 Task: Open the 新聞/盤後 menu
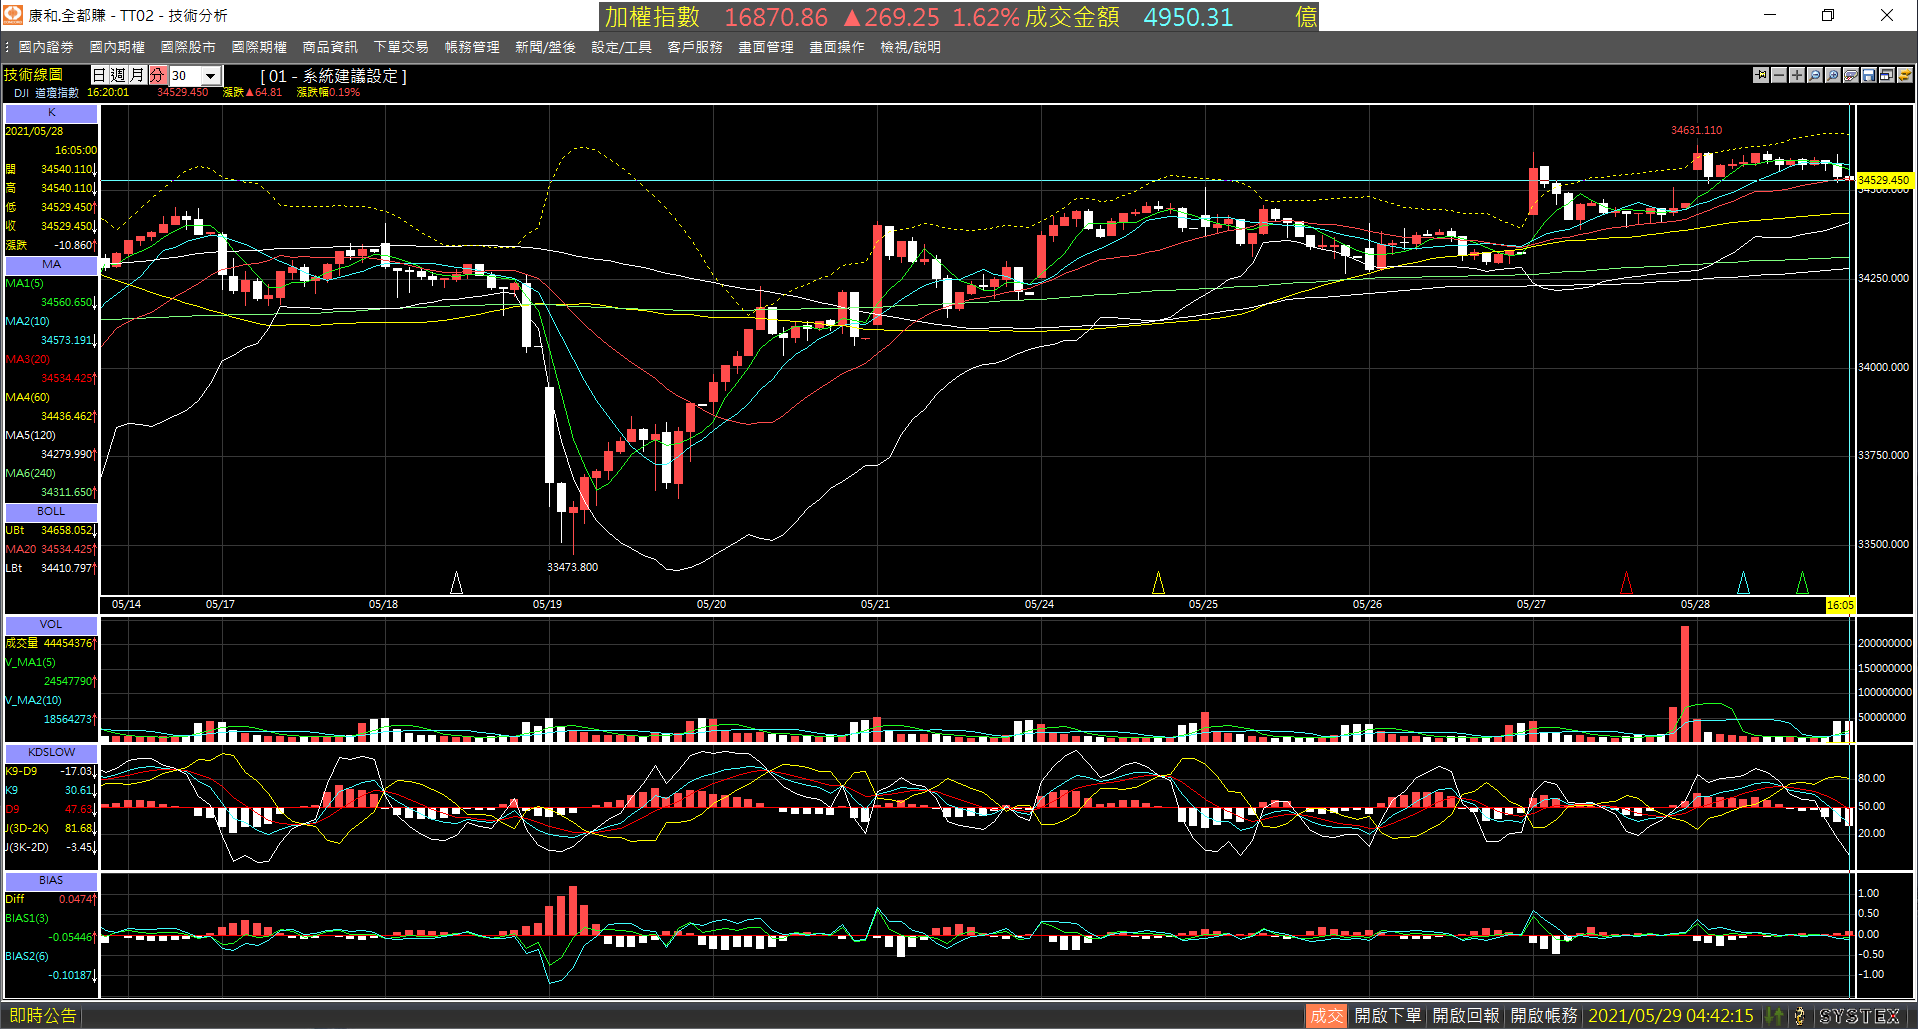[x=545, y=47]
